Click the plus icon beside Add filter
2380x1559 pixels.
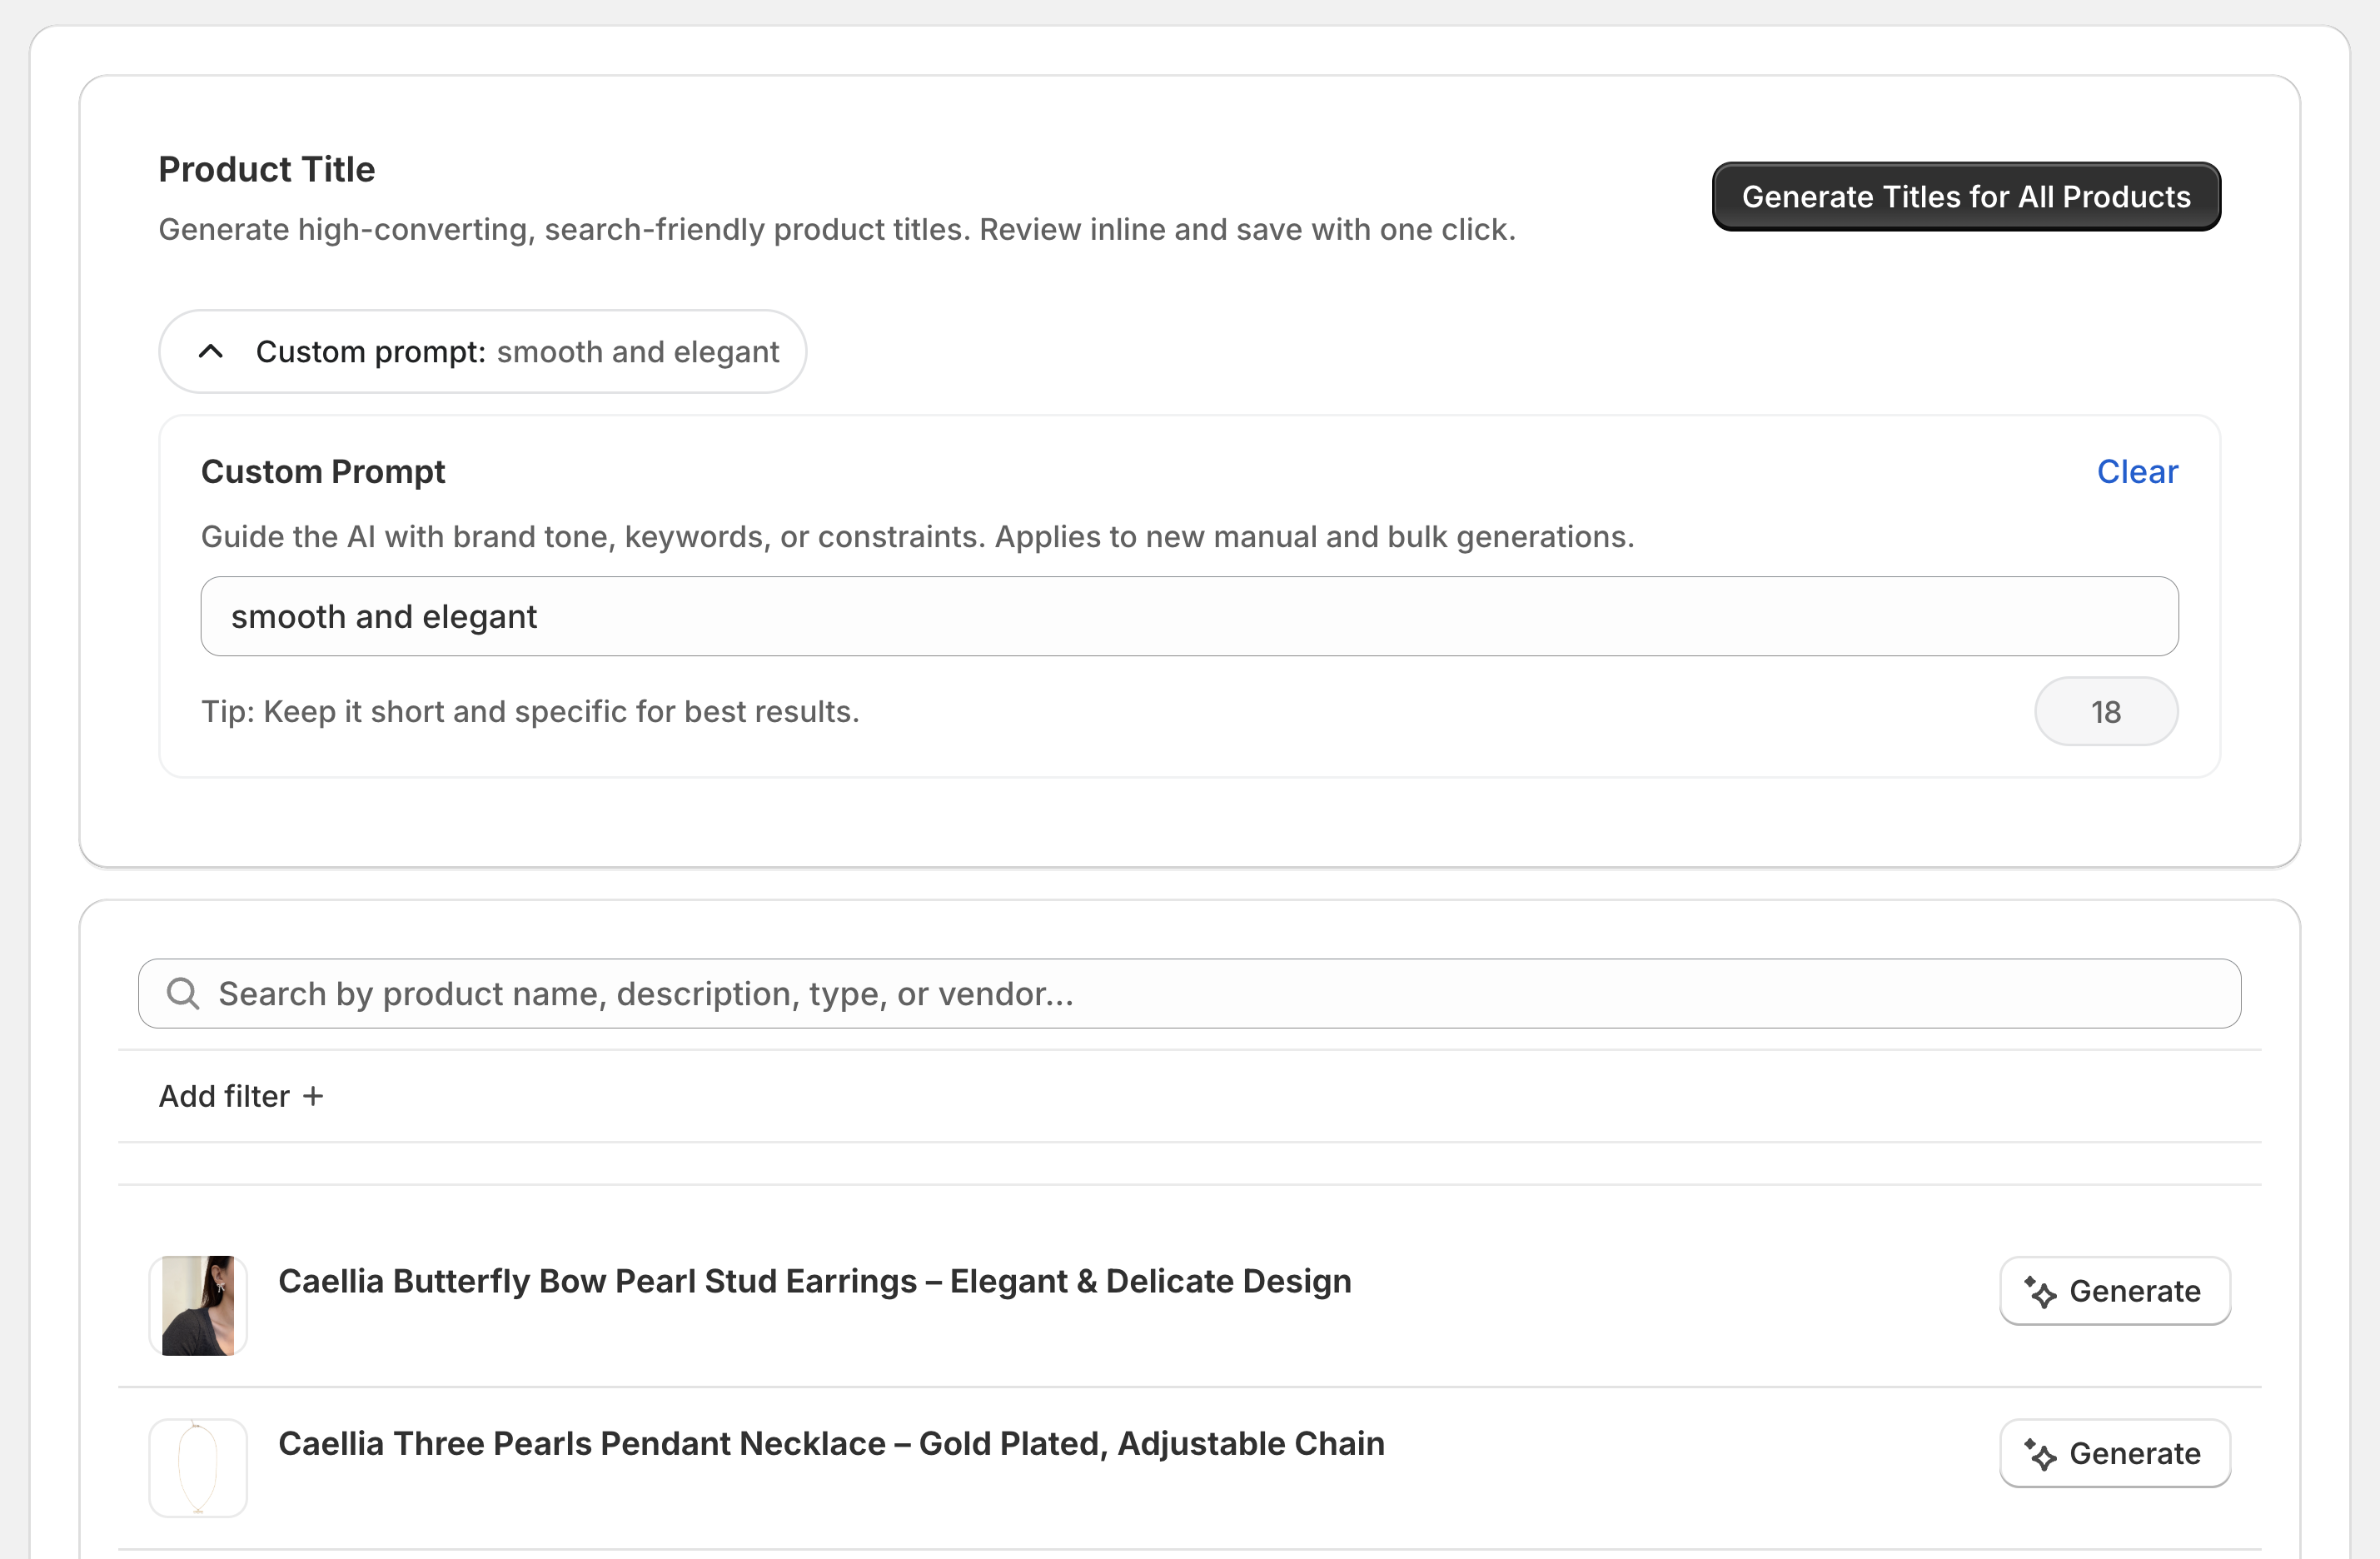pyautogui.click(x=313, y=1096)
